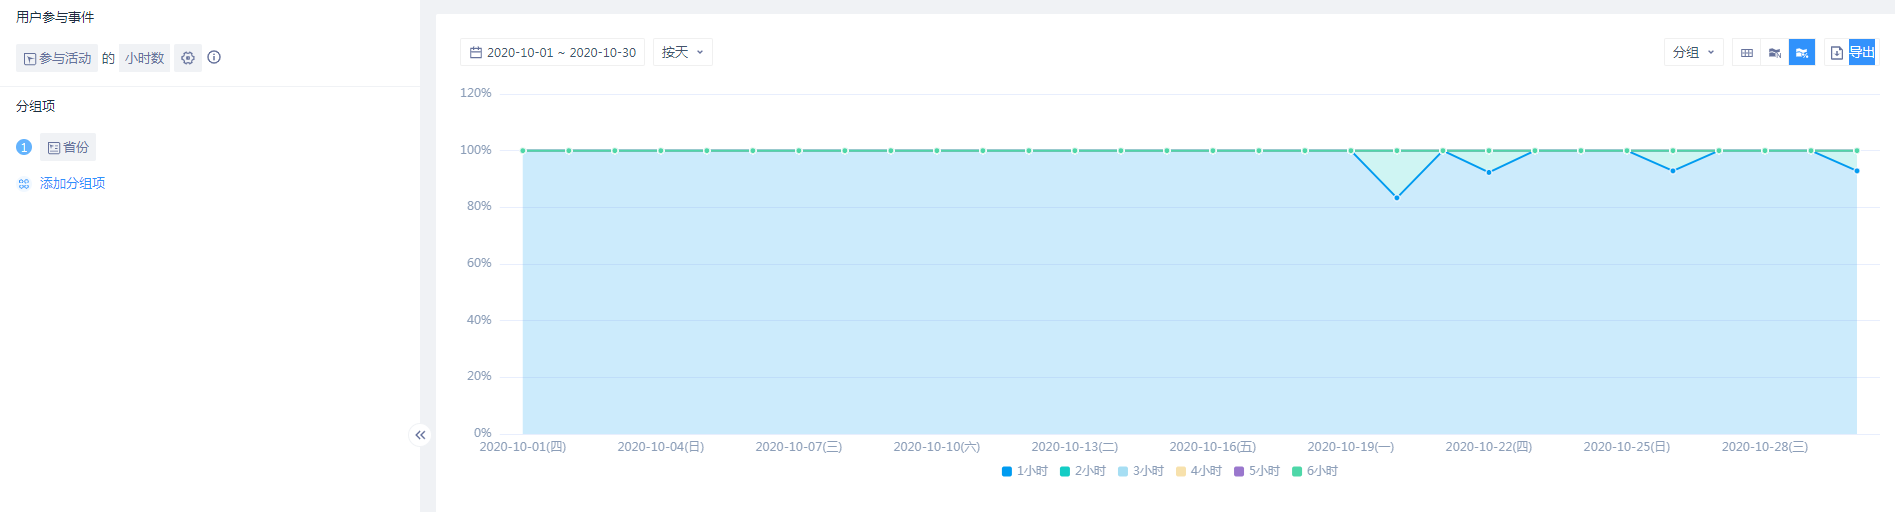The width and height of the screenshot is (1895, 512).
Task: Toggle the 1小时 series in the legend
Action: tap(1024, 471)
